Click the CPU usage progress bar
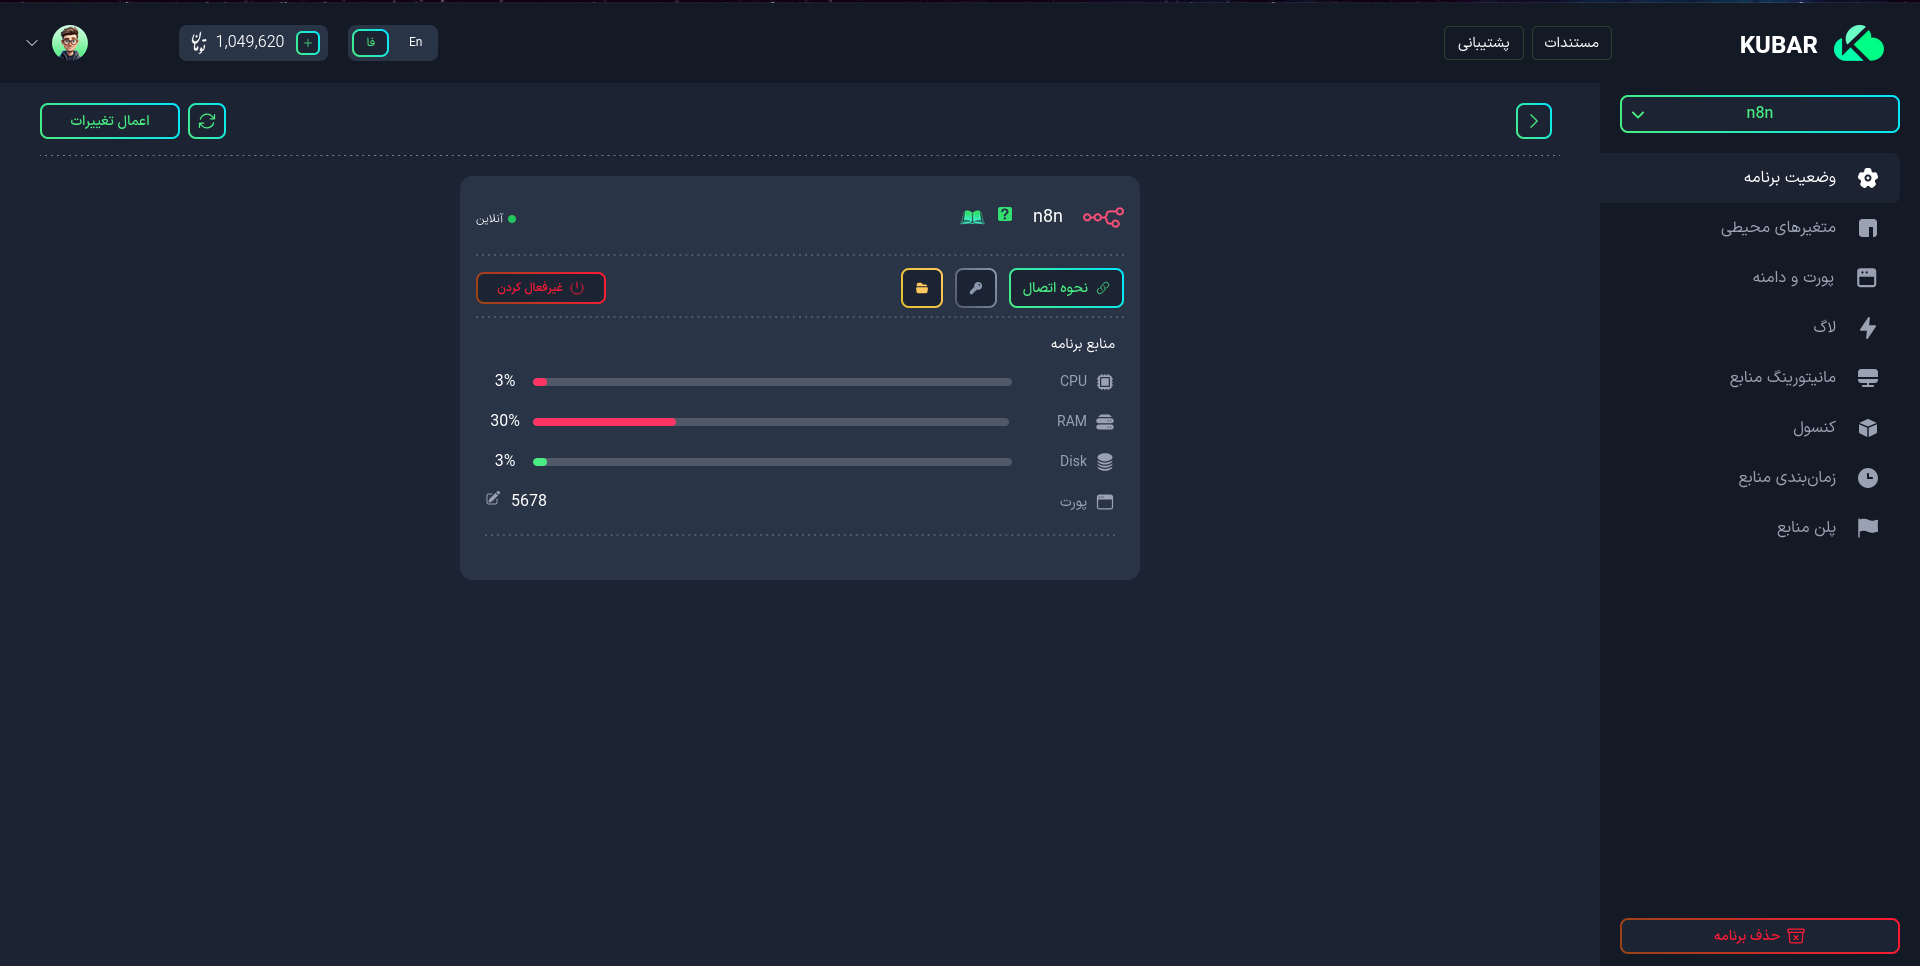Screen dimensions: 1920x966 point(772,382)
